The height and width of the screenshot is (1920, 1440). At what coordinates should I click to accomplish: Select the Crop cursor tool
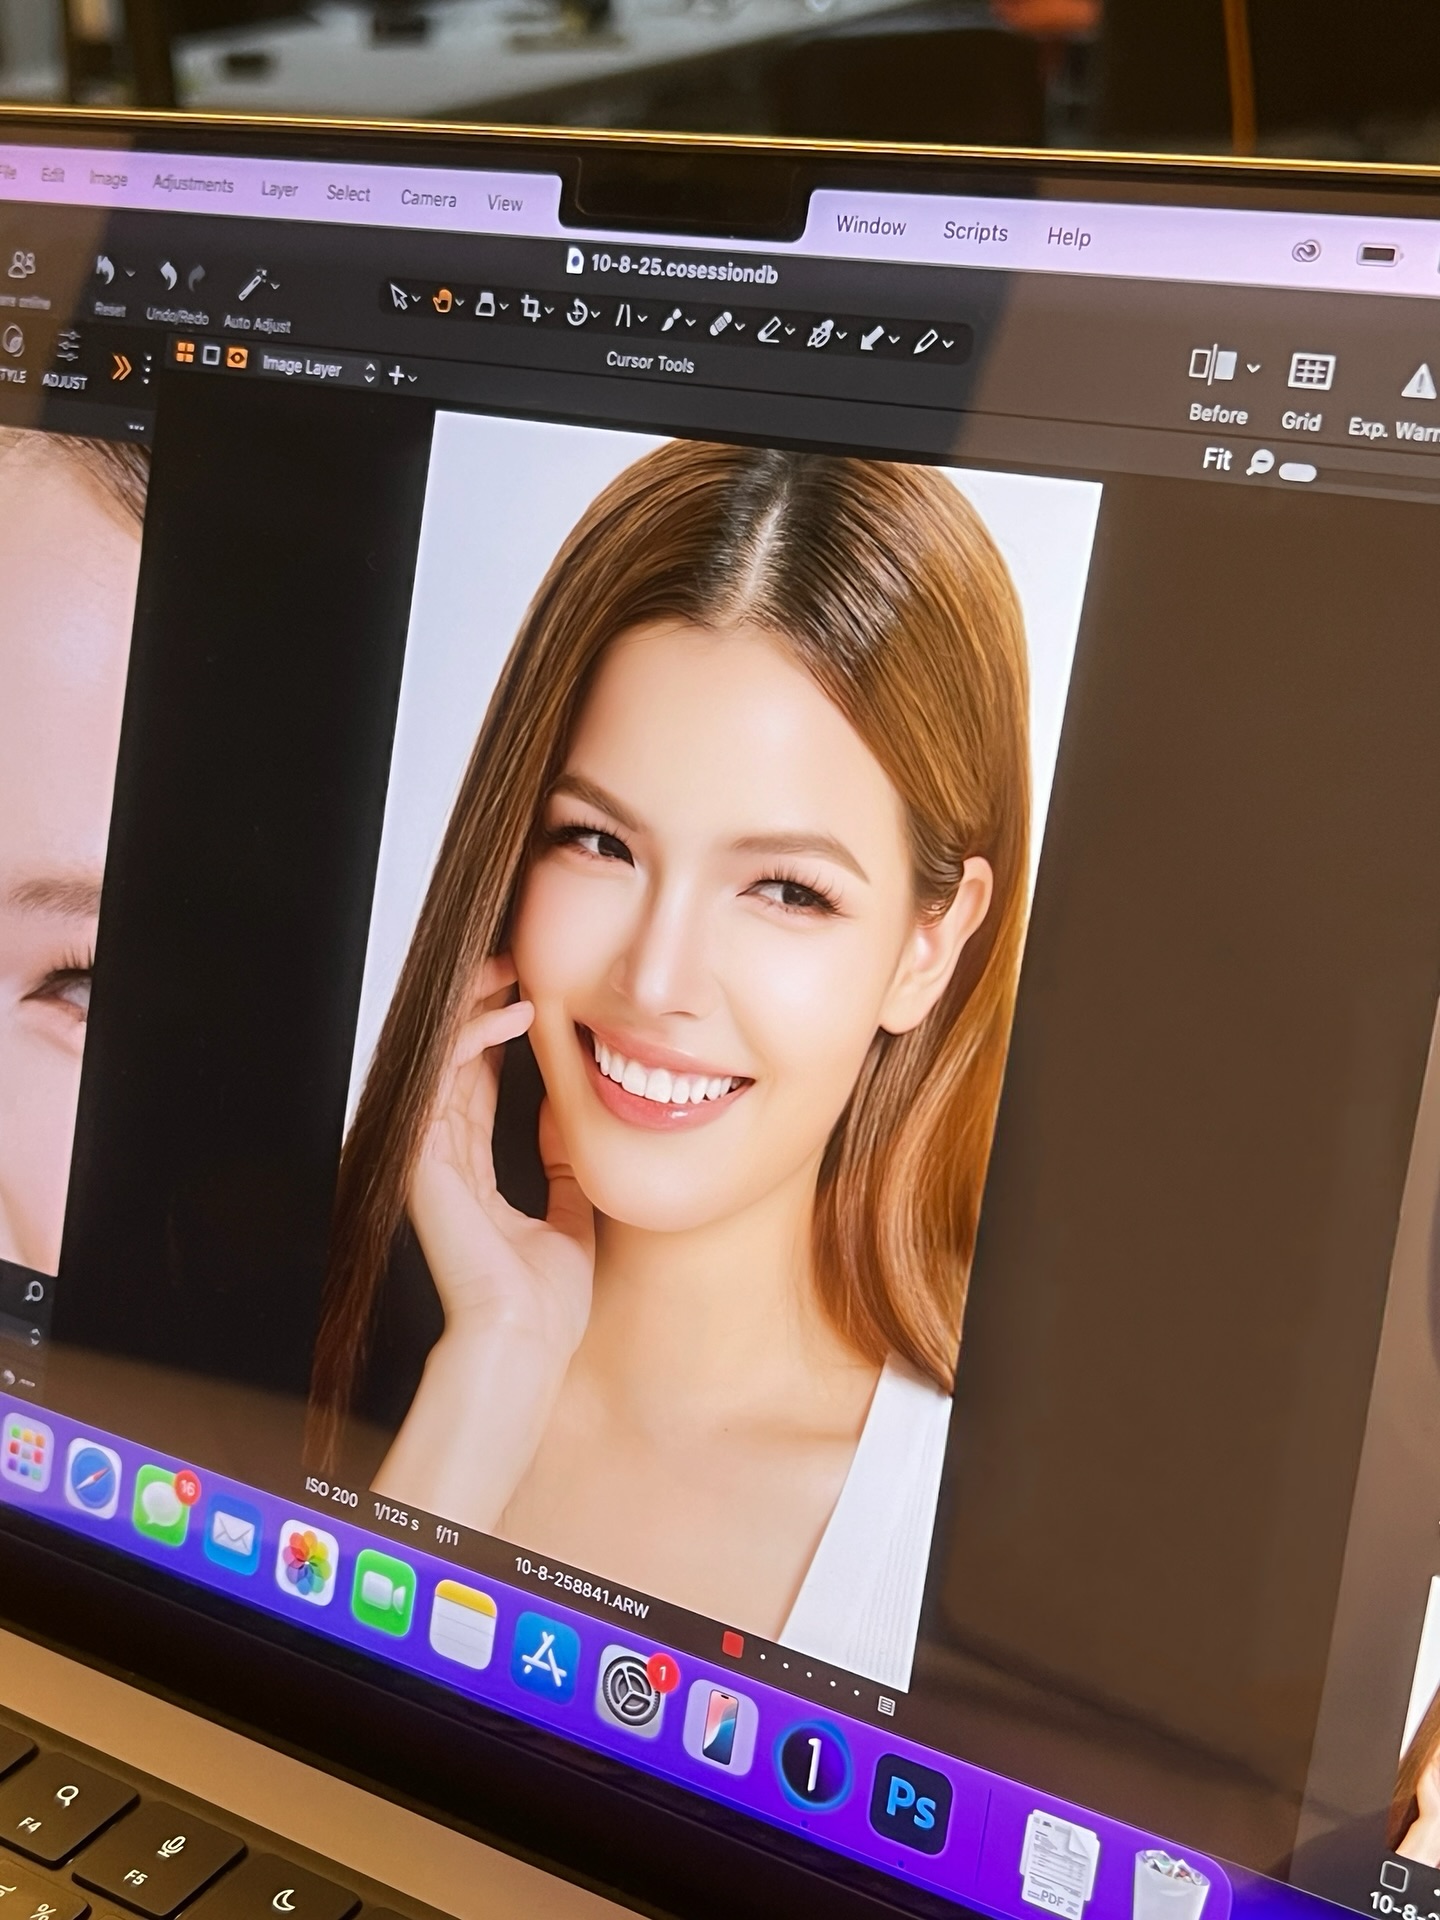coord(530,309)
